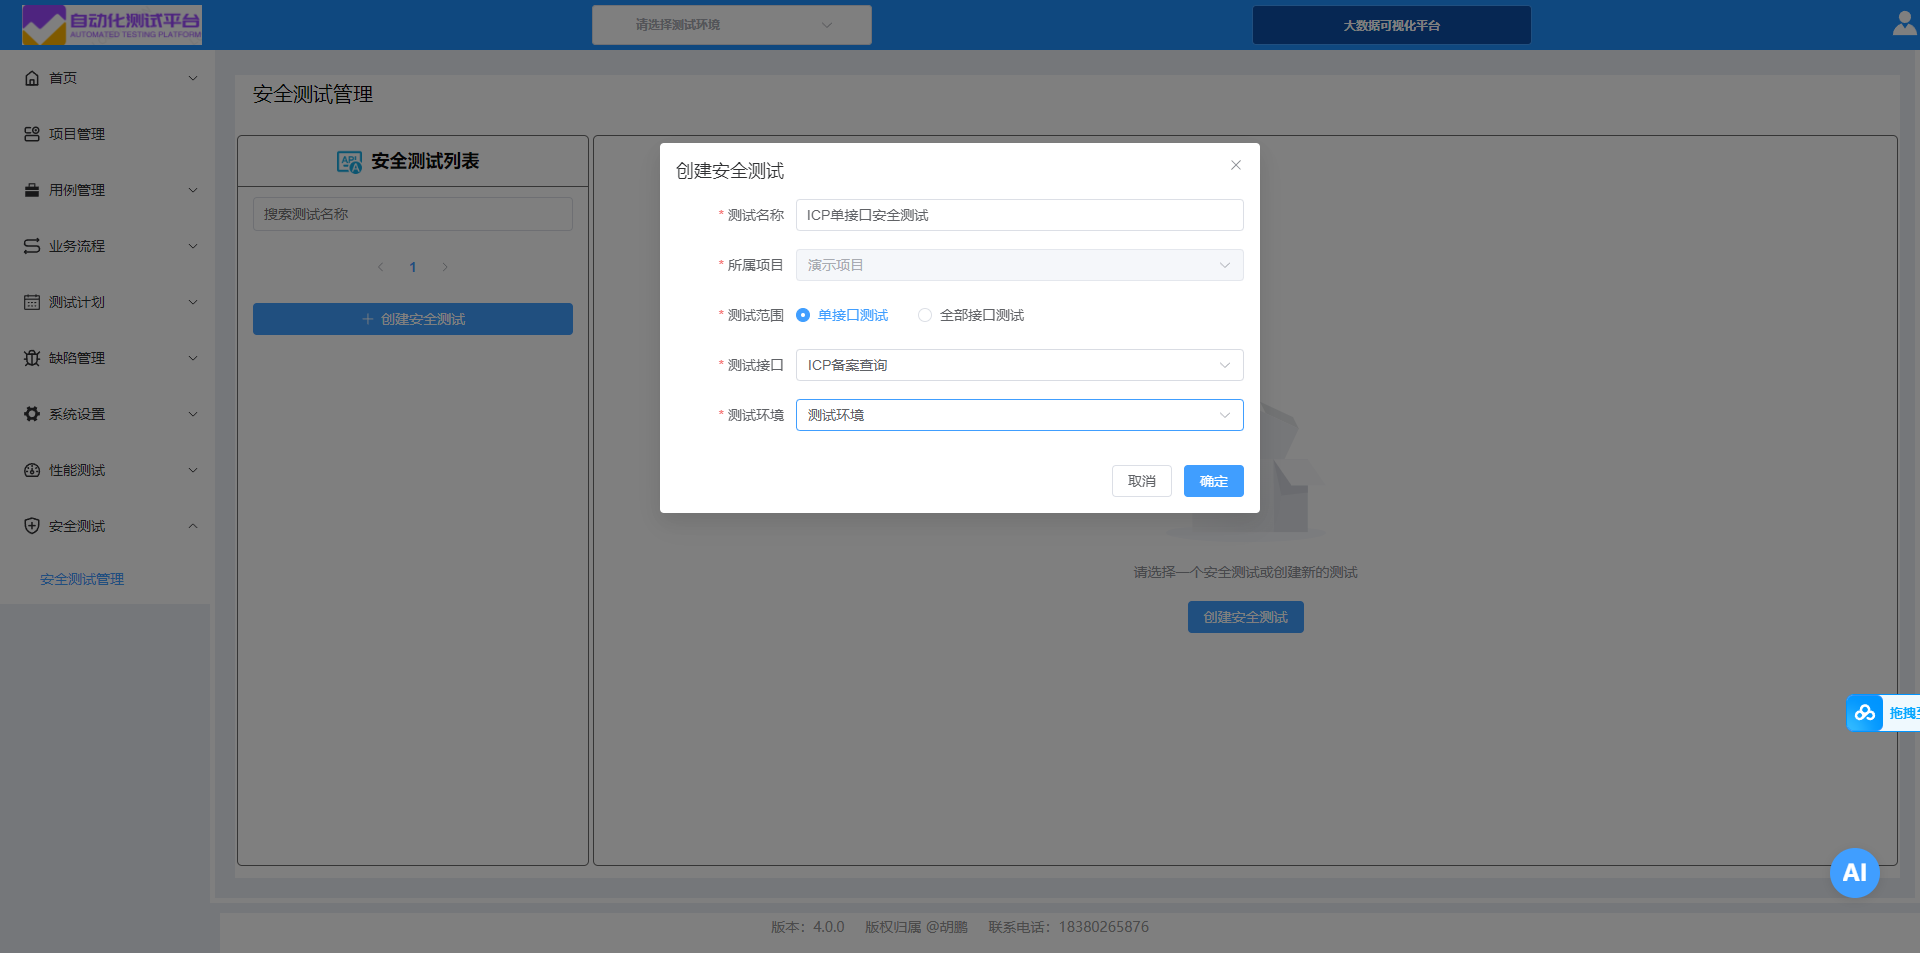Screen dimensions: 1920x953
Task: Click the blue cloud drag widget icon
Action: tap(1864, 713)
